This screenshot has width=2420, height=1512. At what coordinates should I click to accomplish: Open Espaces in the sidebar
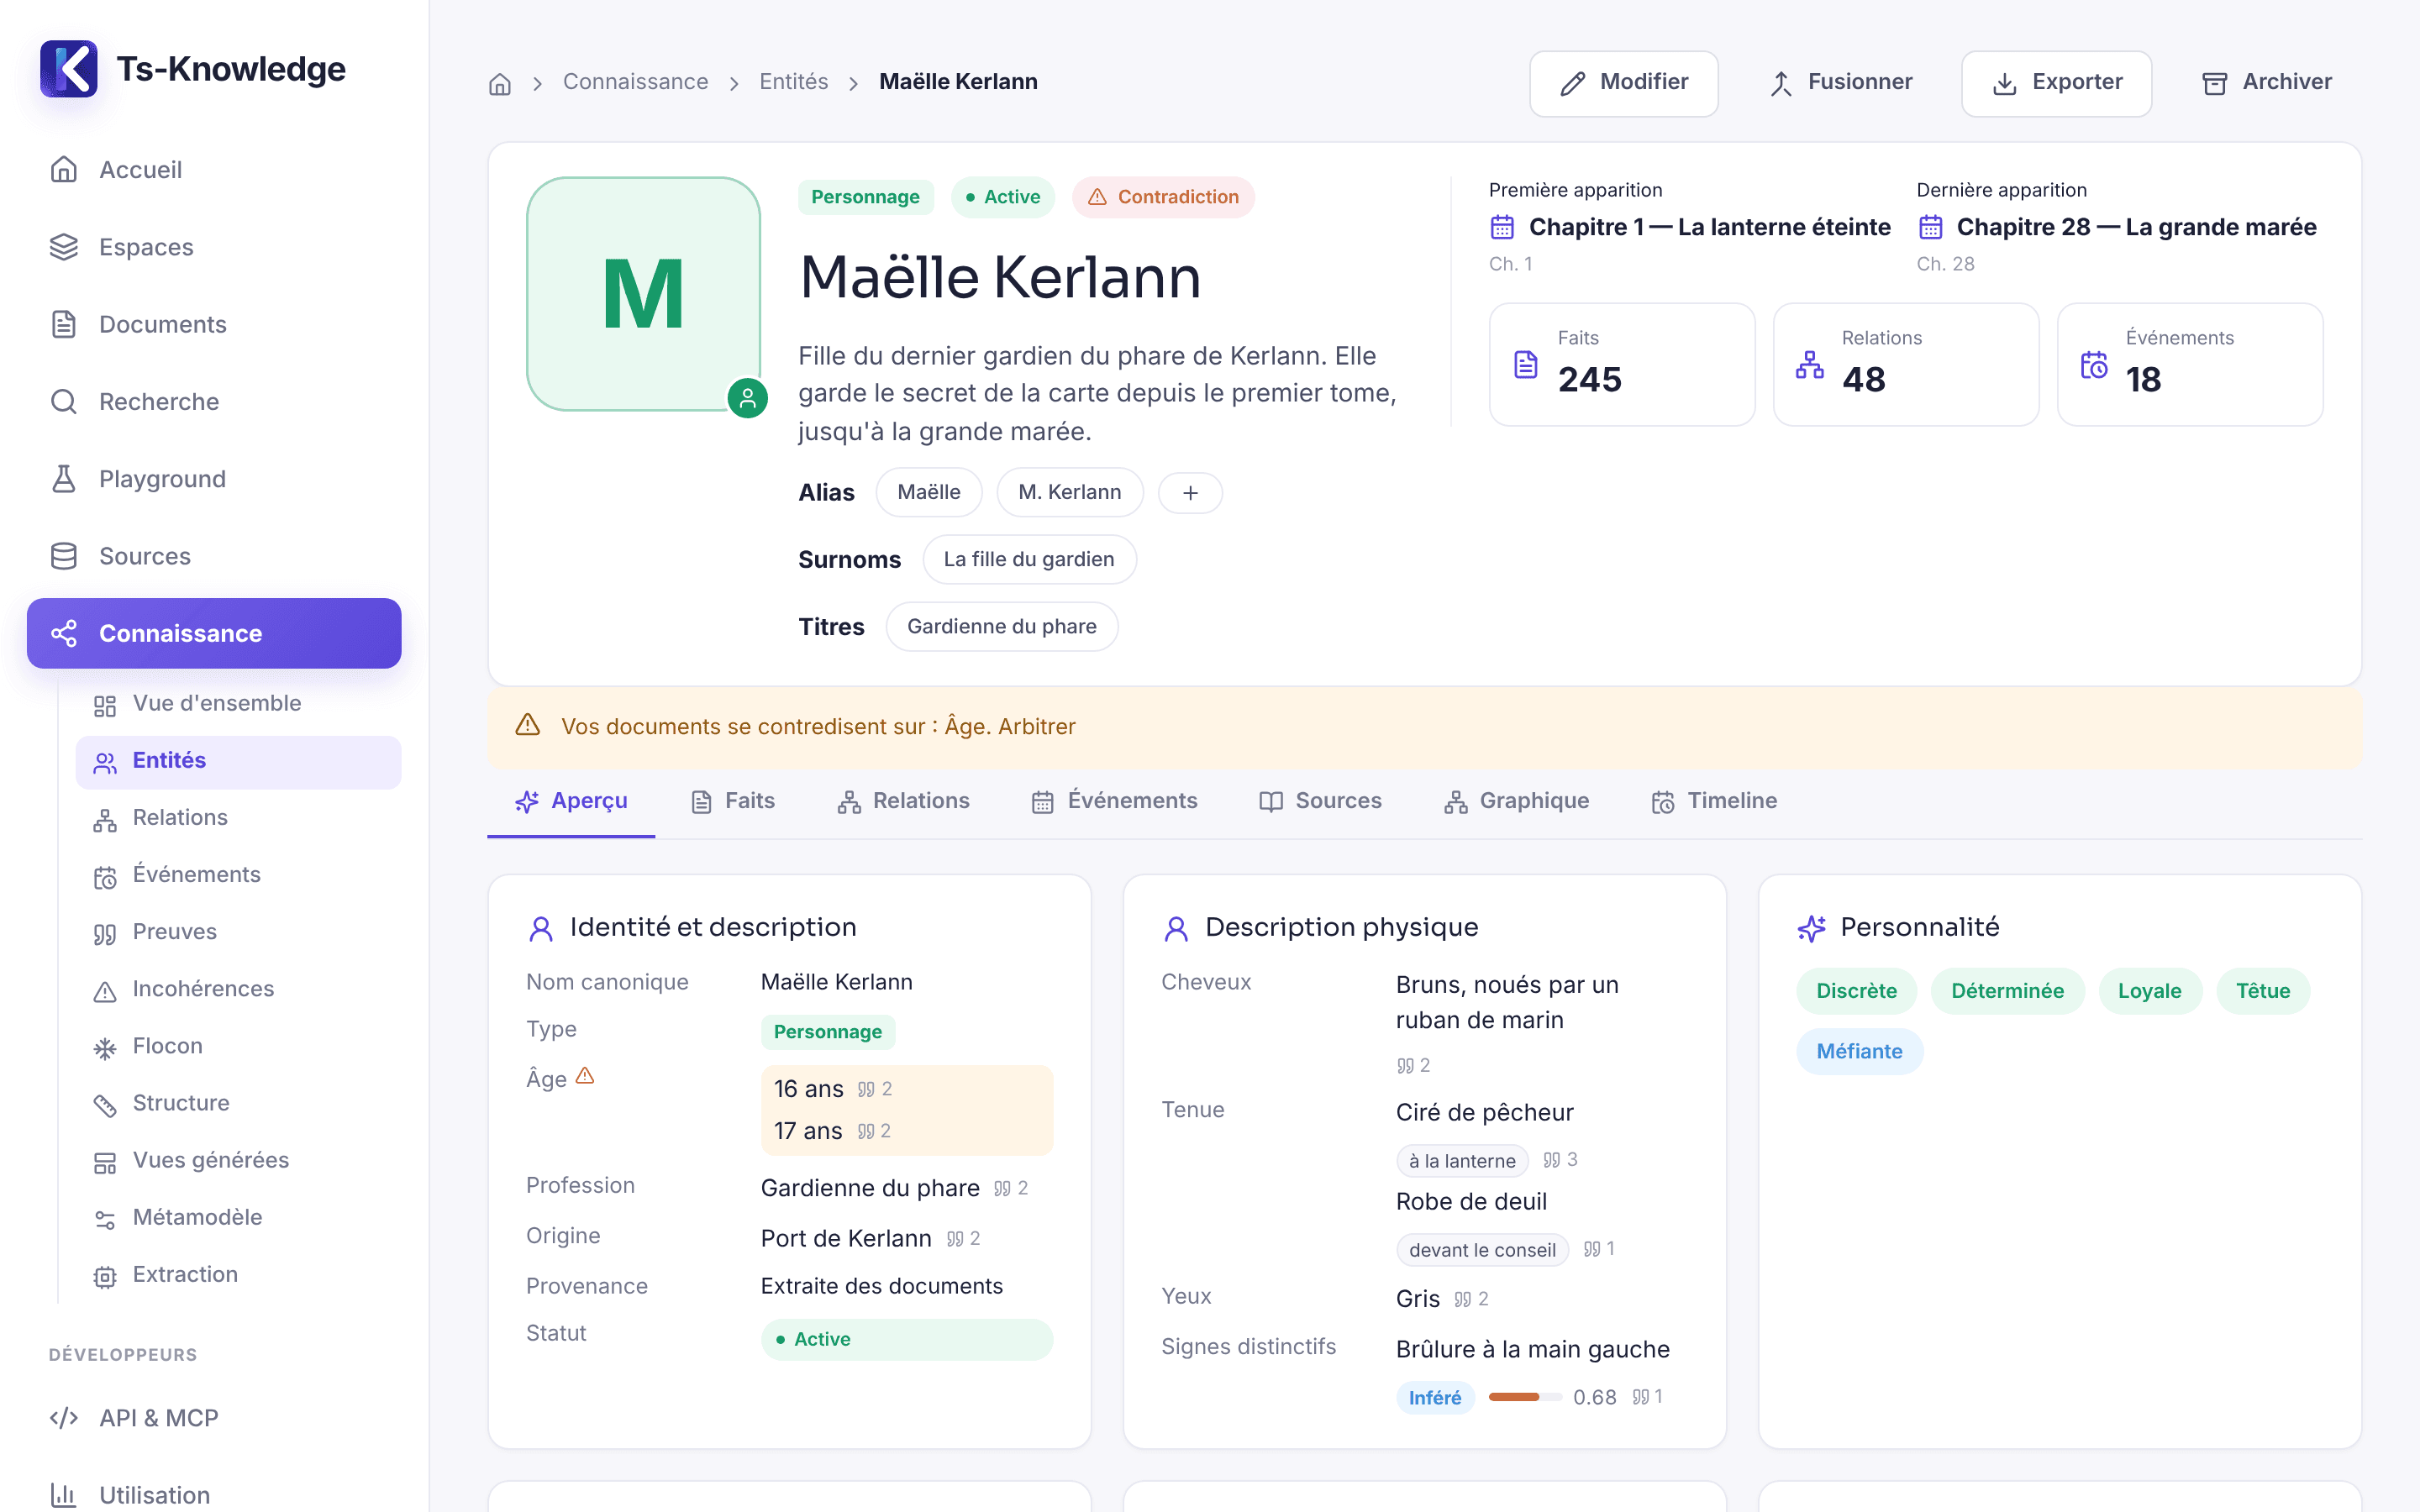click(214, 247)
